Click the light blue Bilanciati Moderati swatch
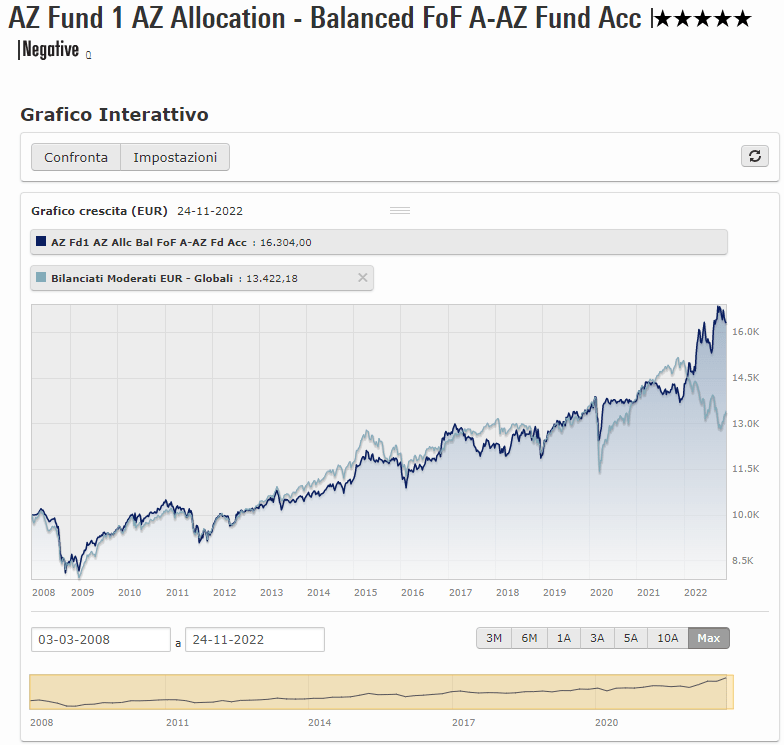 click(41, 278)
